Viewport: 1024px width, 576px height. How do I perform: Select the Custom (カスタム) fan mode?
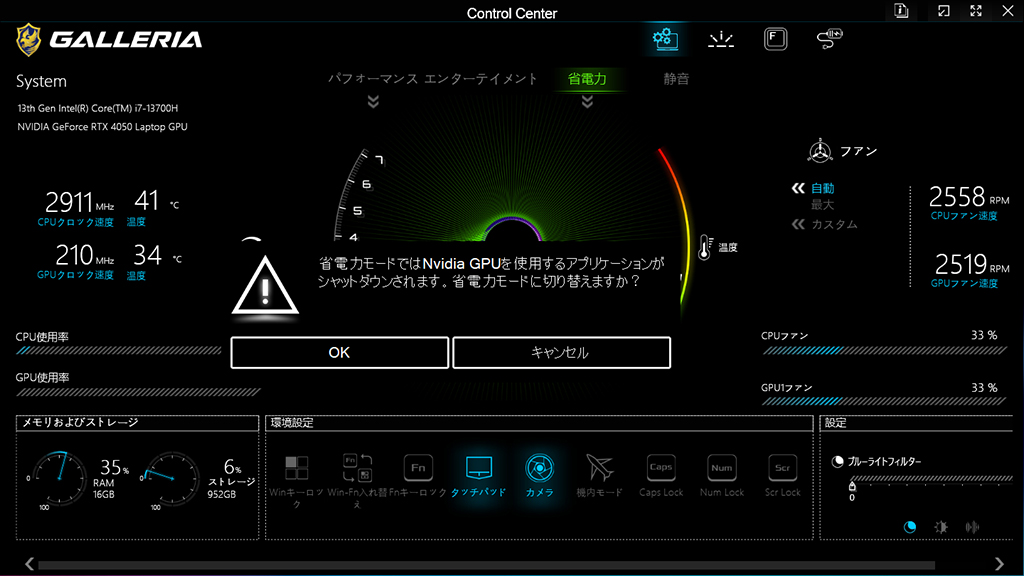click(834, 224)
